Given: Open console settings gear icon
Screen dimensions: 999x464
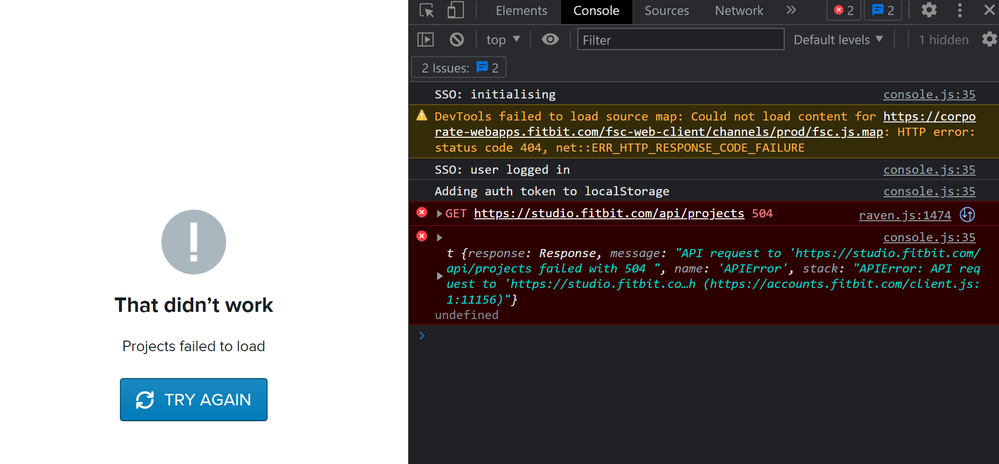Looking at the screenshot, I should pyautogui.click(x=989, y=40).
